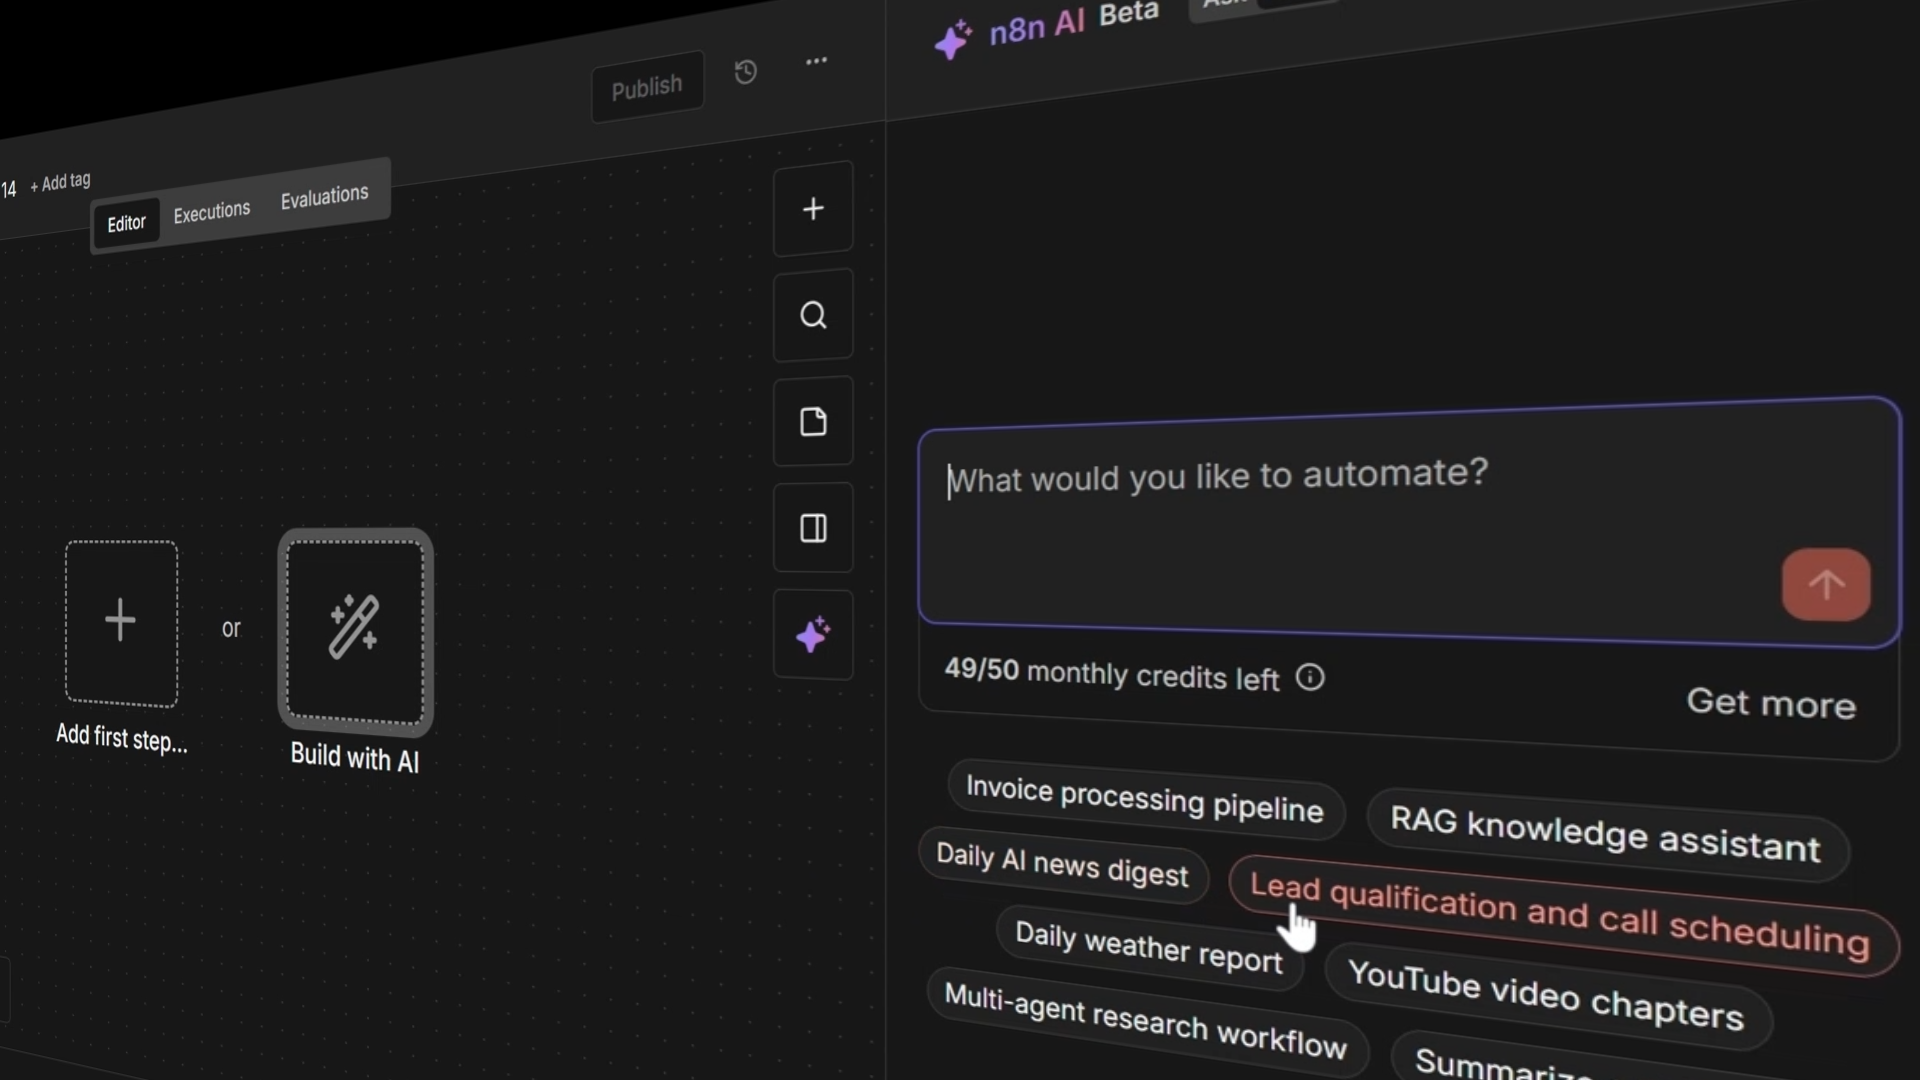The height and width of the screenshot is (1080, 1920).
Task: Click the Add first step tile
Action: pyautogui.click(x=121, y=622)
